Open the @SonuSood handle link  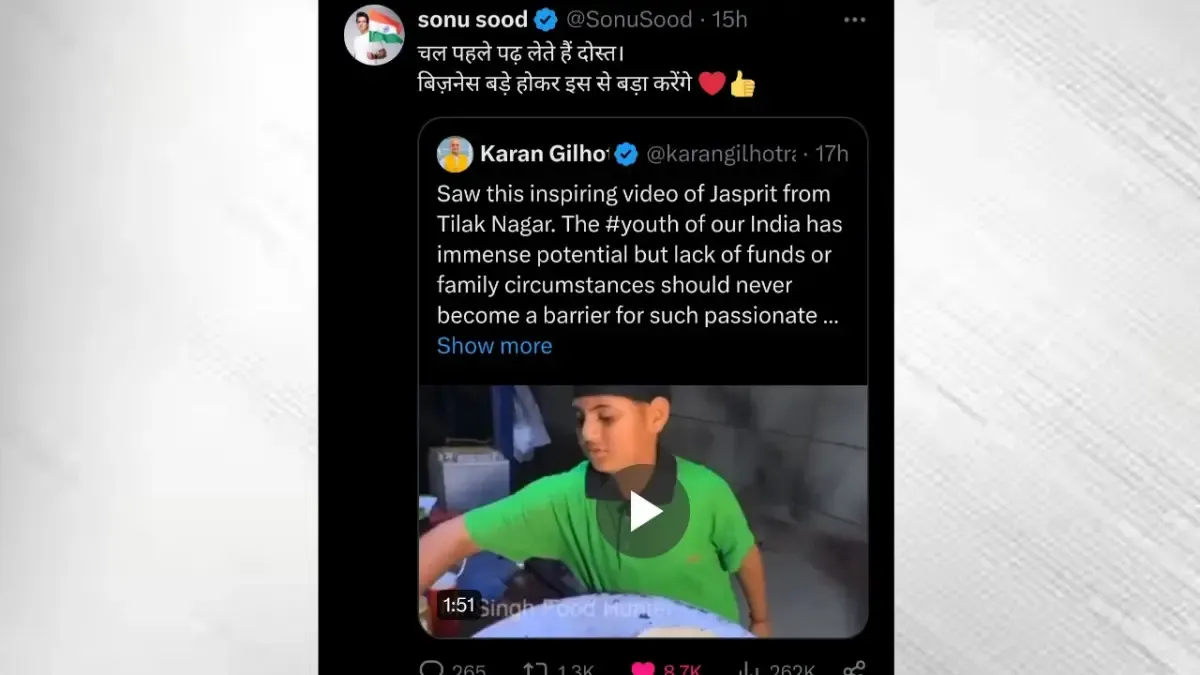click(630, 20)
